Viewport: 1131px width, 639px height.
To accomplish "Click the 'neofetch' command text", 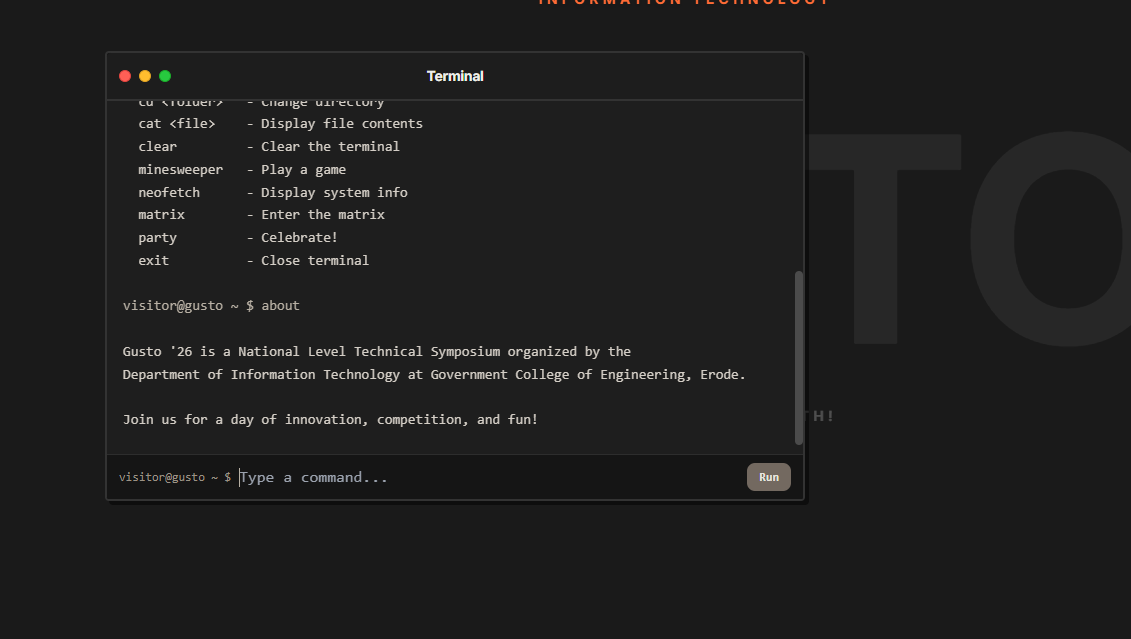I will click(x=169, y=193).
